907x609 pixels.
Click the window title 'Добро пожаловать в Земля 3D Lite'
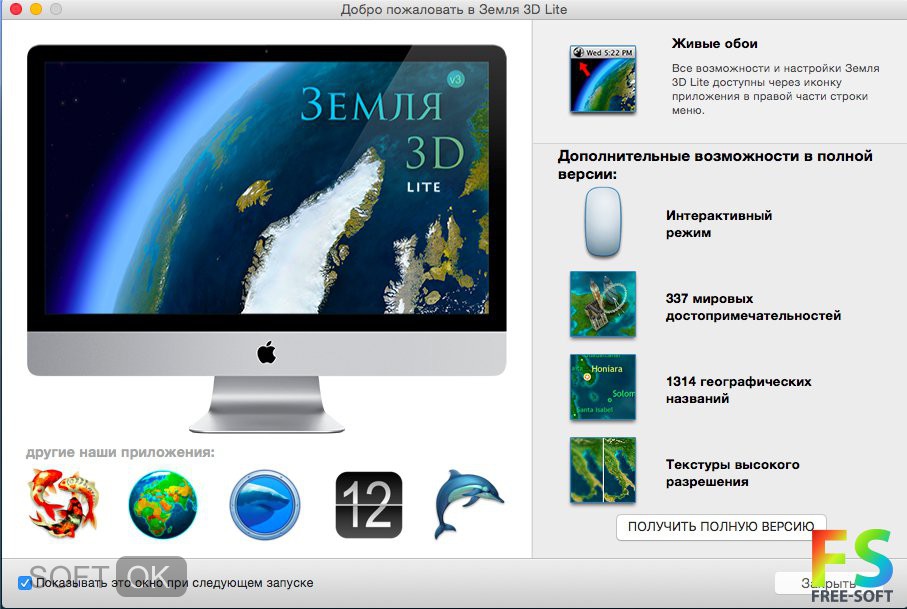454,9
